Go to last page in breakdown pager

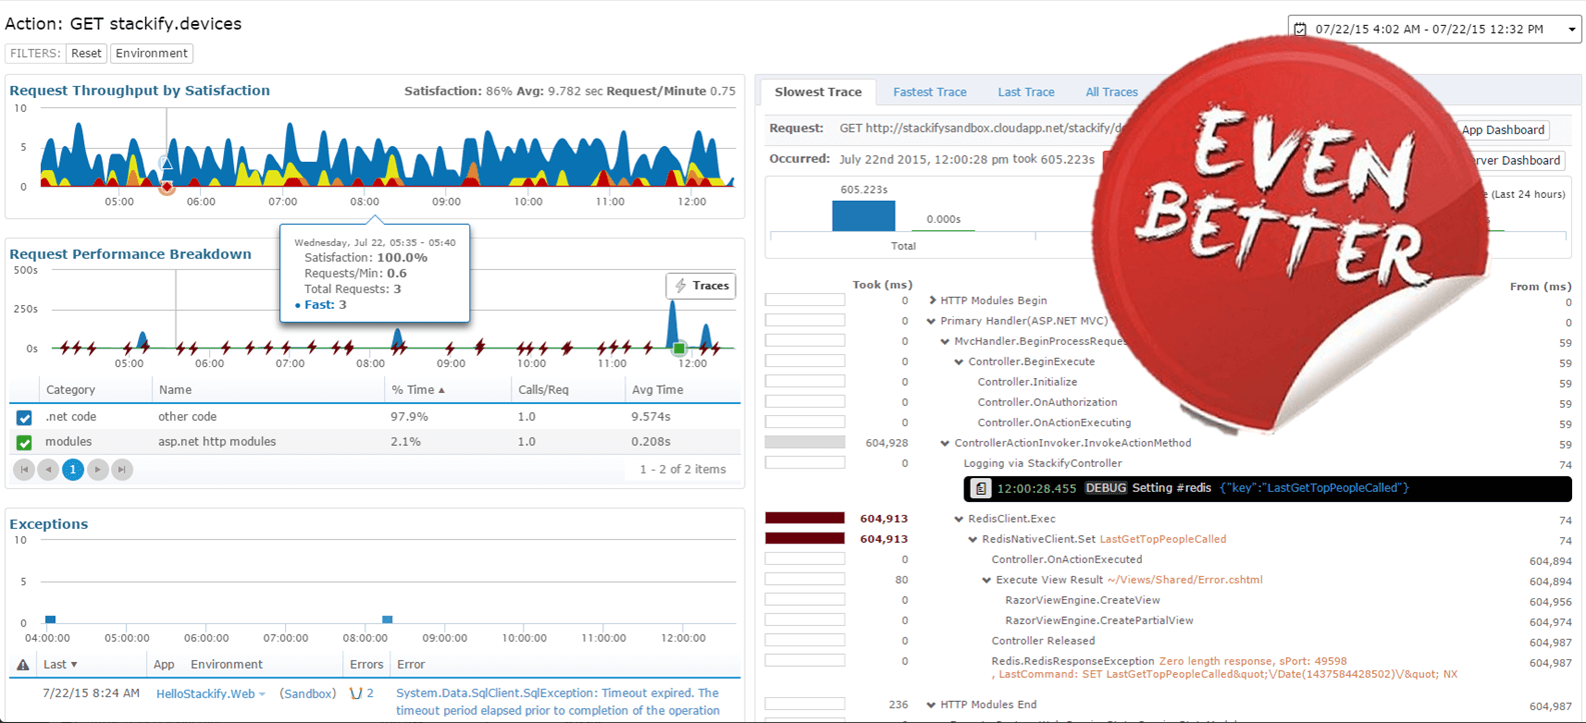coord(122,469)
